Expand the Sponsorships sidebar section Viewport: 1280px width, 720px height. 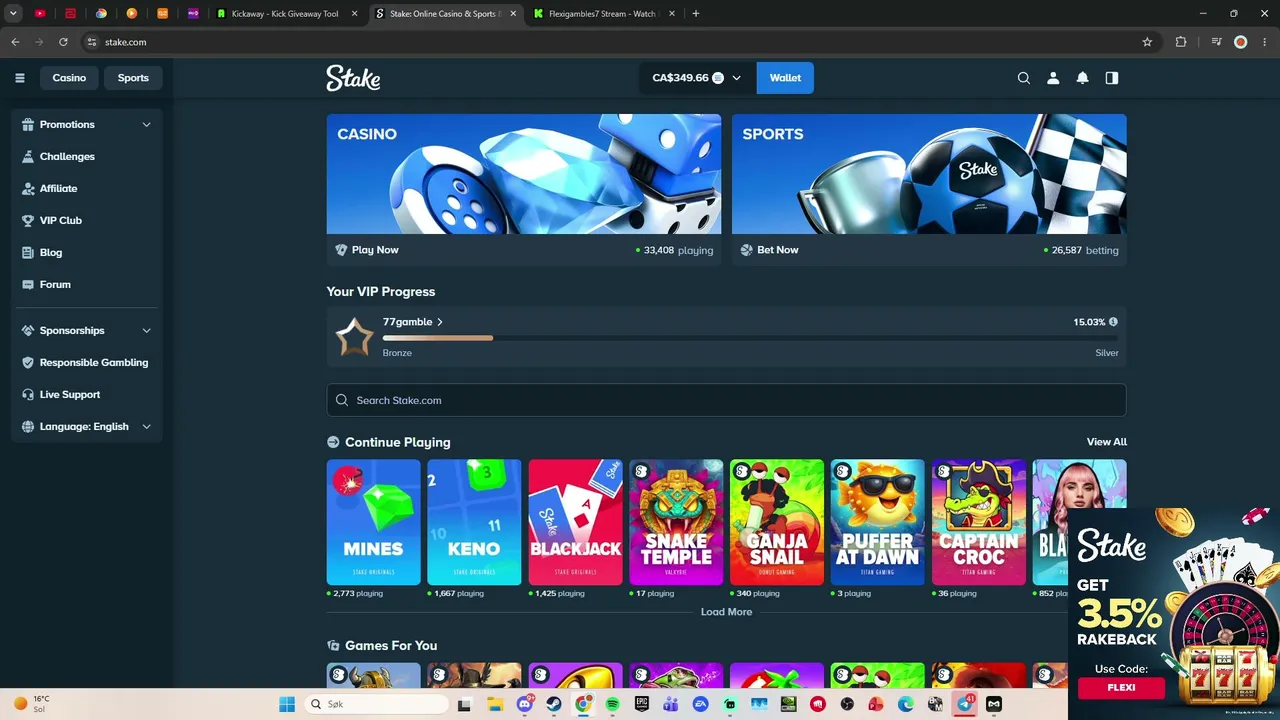(87, 331)
